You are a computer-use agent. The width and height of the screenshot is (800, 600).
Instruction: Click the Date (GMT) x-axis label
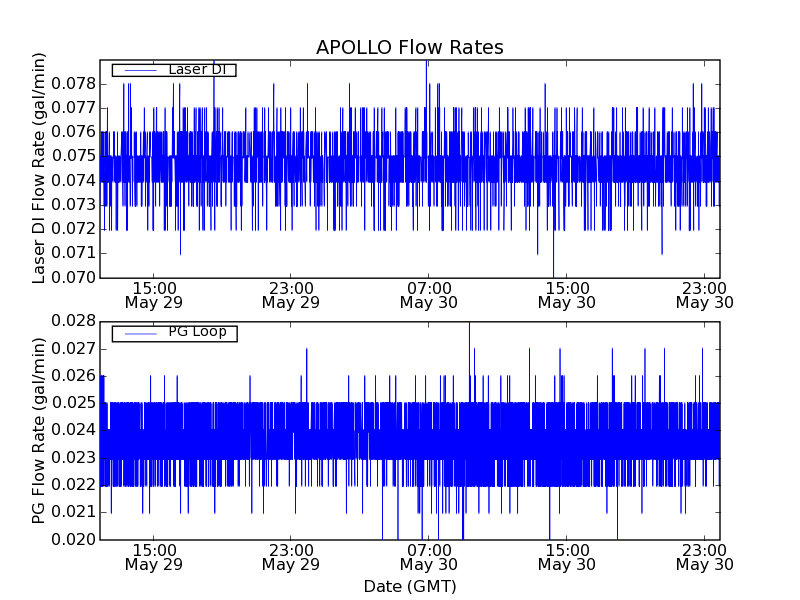409,586
